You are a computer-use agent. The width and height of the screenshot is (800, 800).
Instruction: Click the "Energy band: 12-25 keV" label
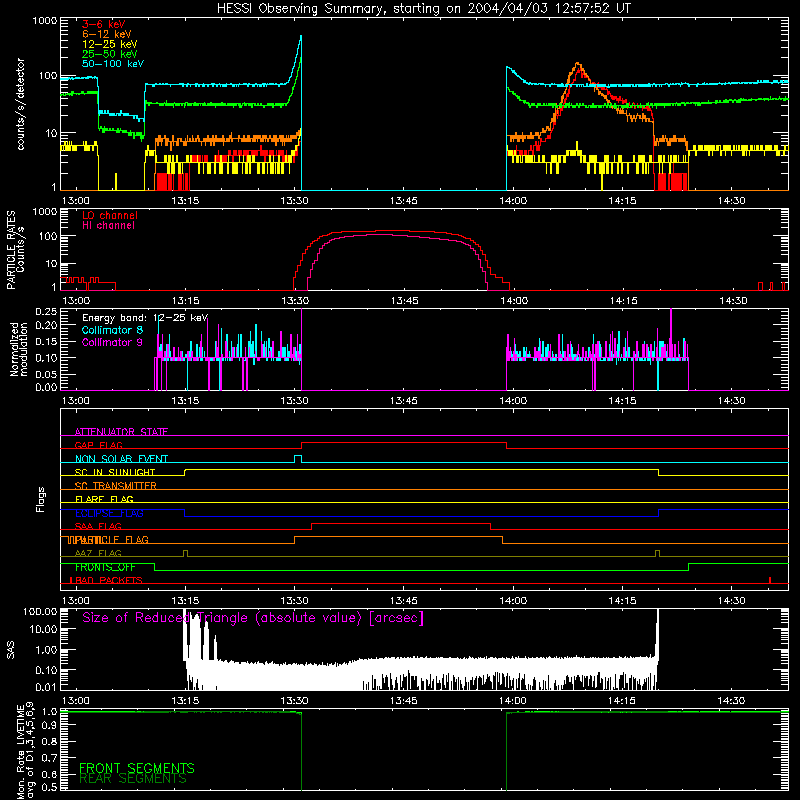pos(145,318)
